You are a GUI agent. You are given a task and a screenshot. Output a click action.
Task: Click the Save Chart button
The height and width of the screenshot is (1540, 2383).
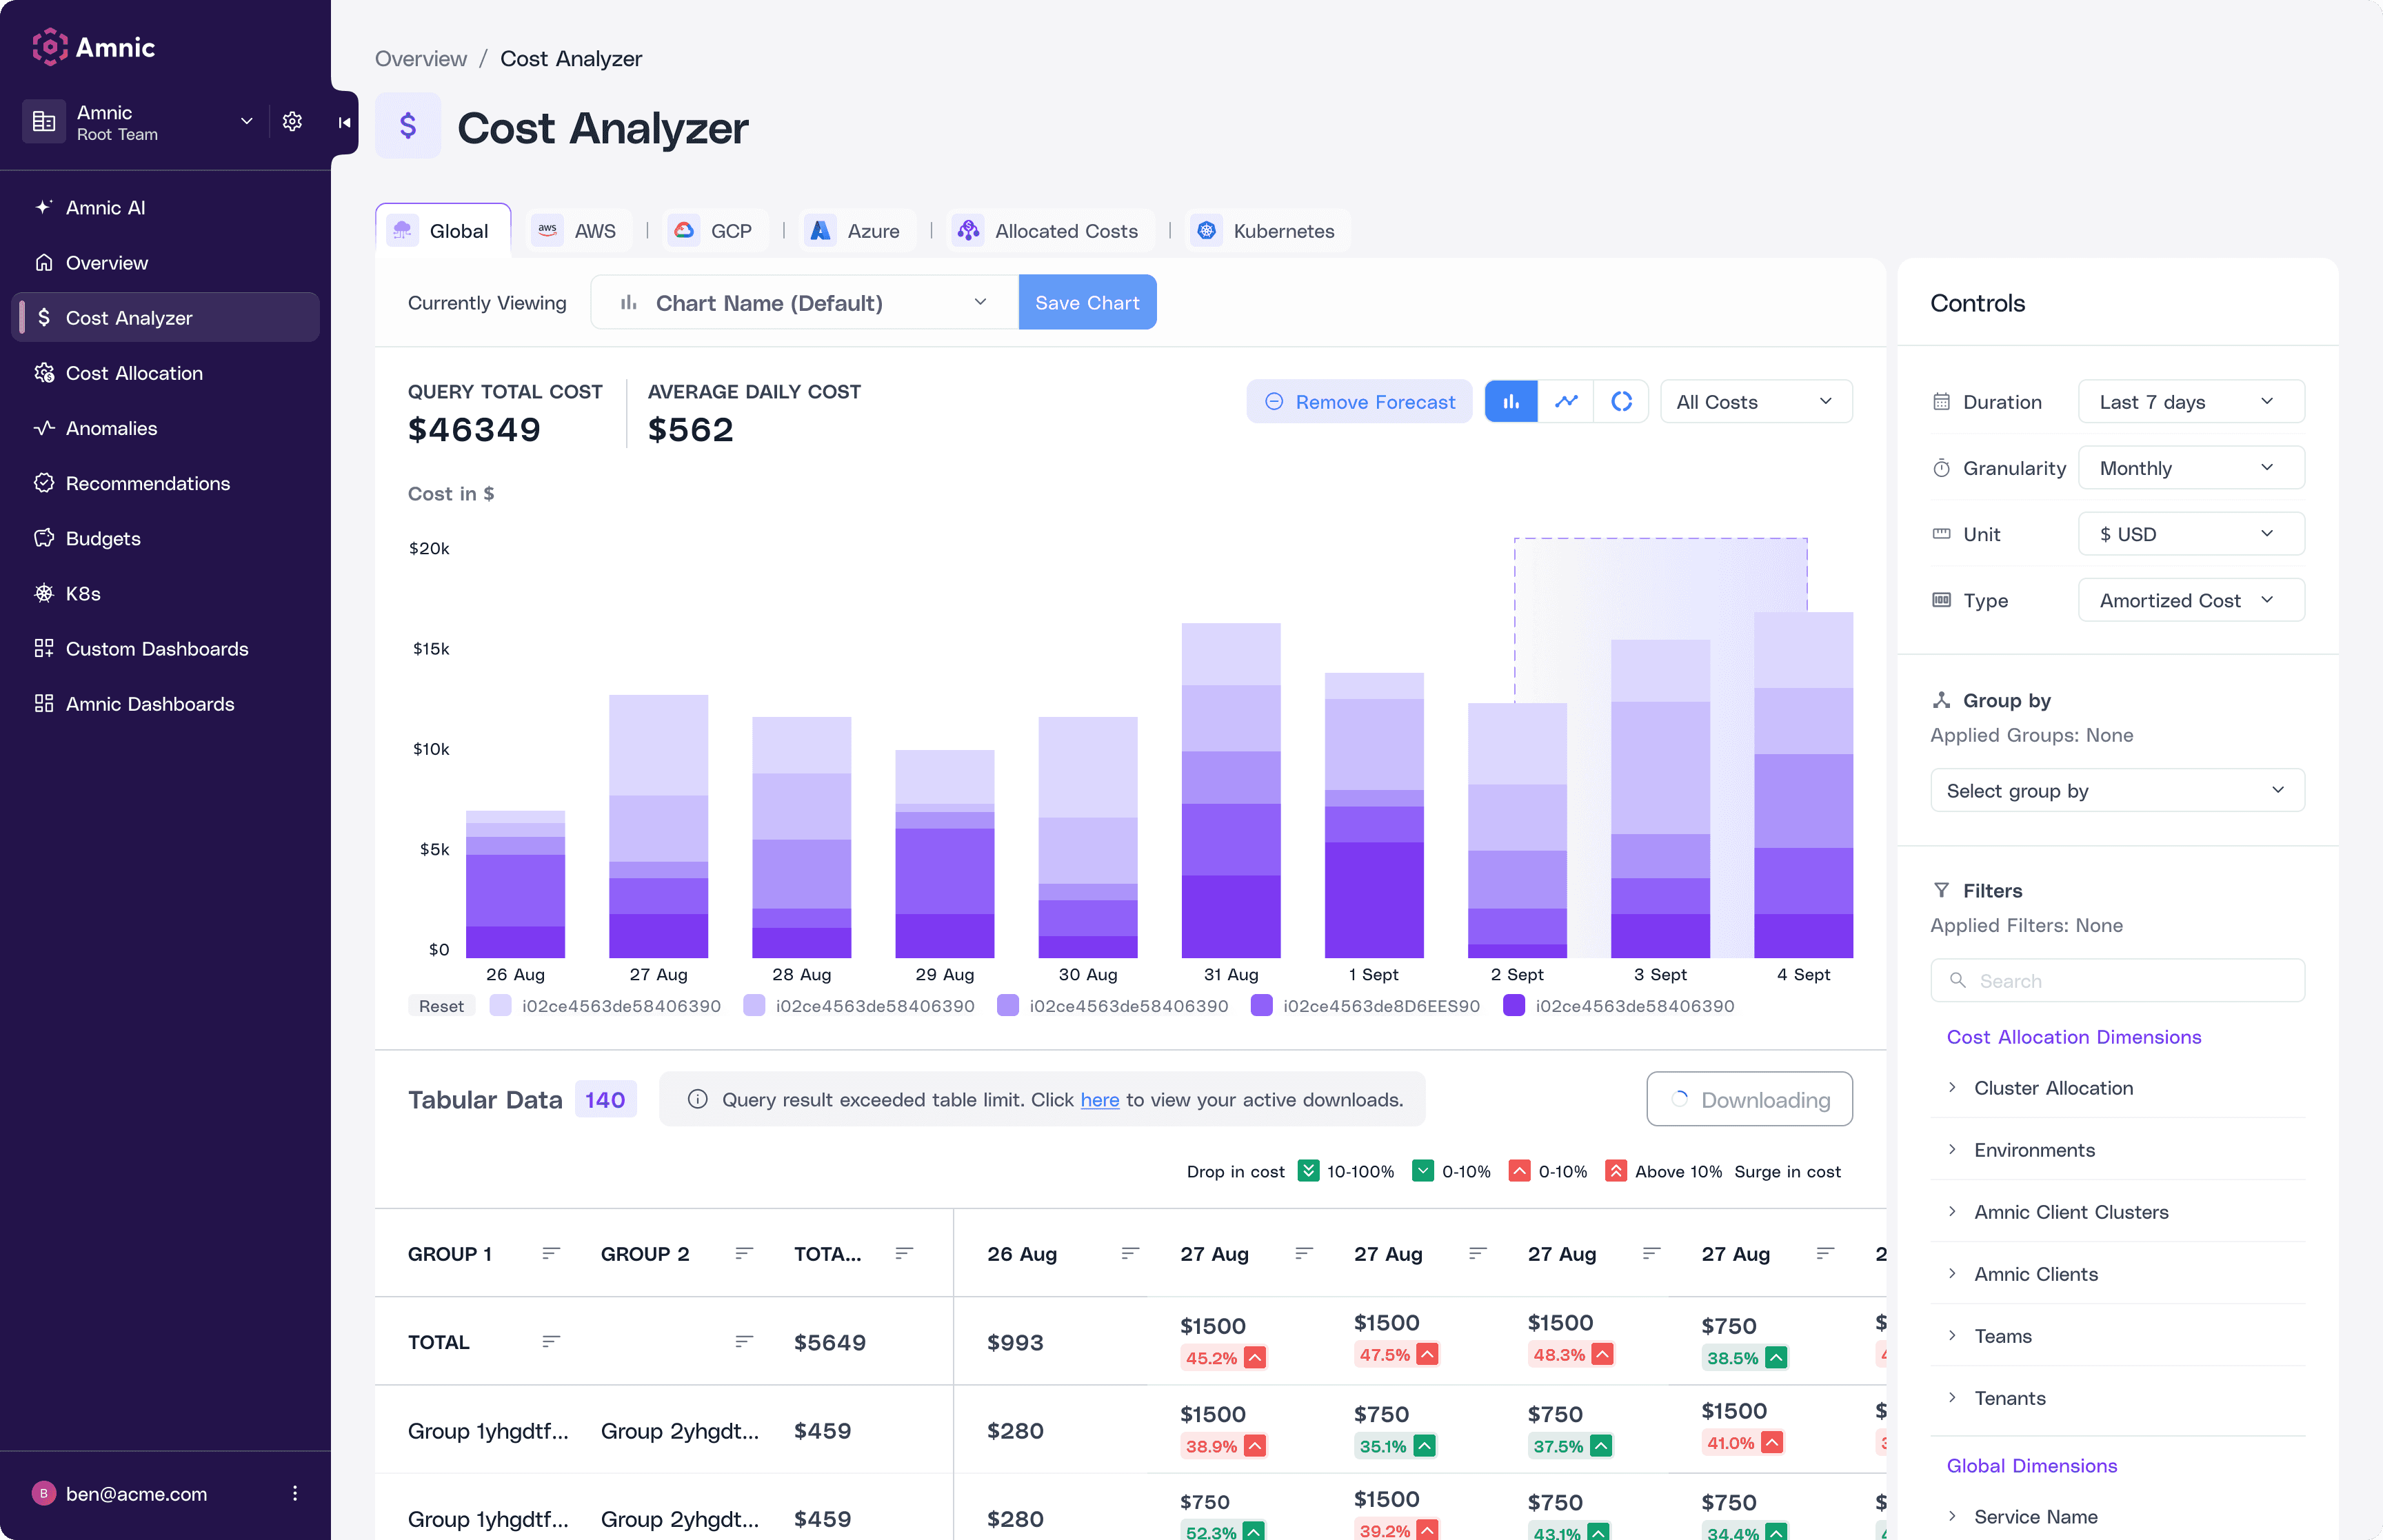(1087, 302)
